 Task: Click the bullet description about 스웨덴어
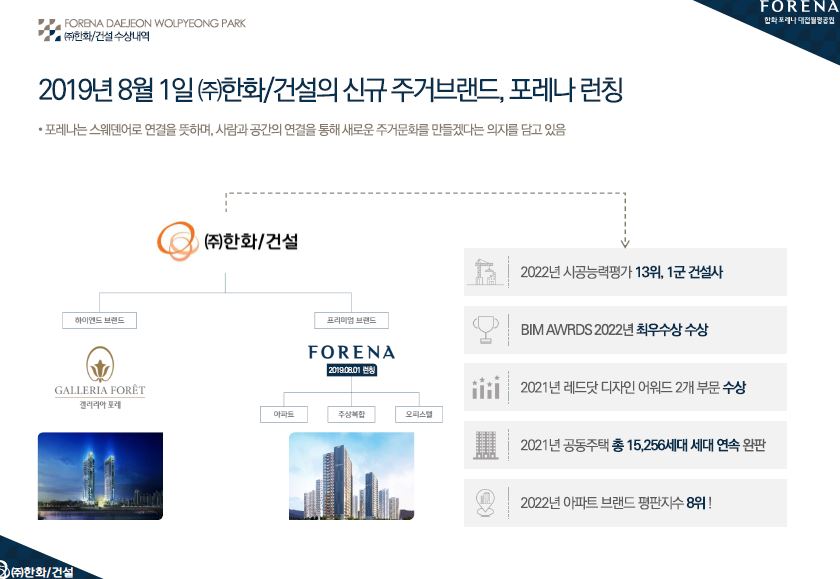point(302,130)
